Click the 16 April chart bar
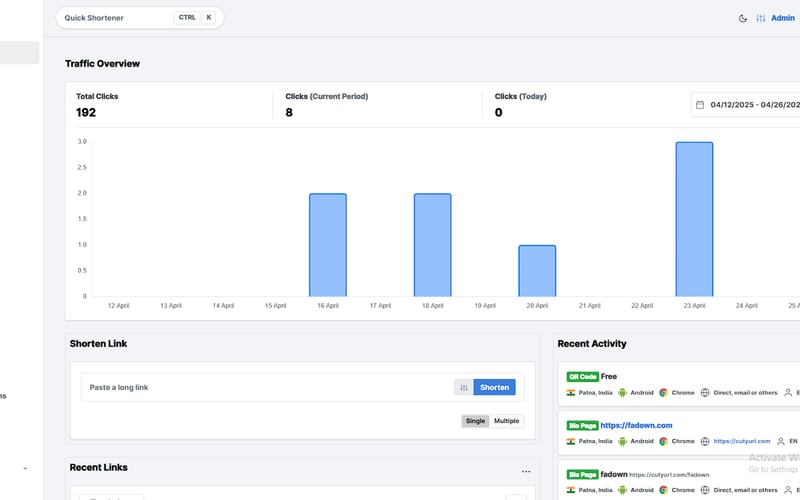The height and width of the screenshot is (500, 800). pyautogui.click(x=328, y=245)
